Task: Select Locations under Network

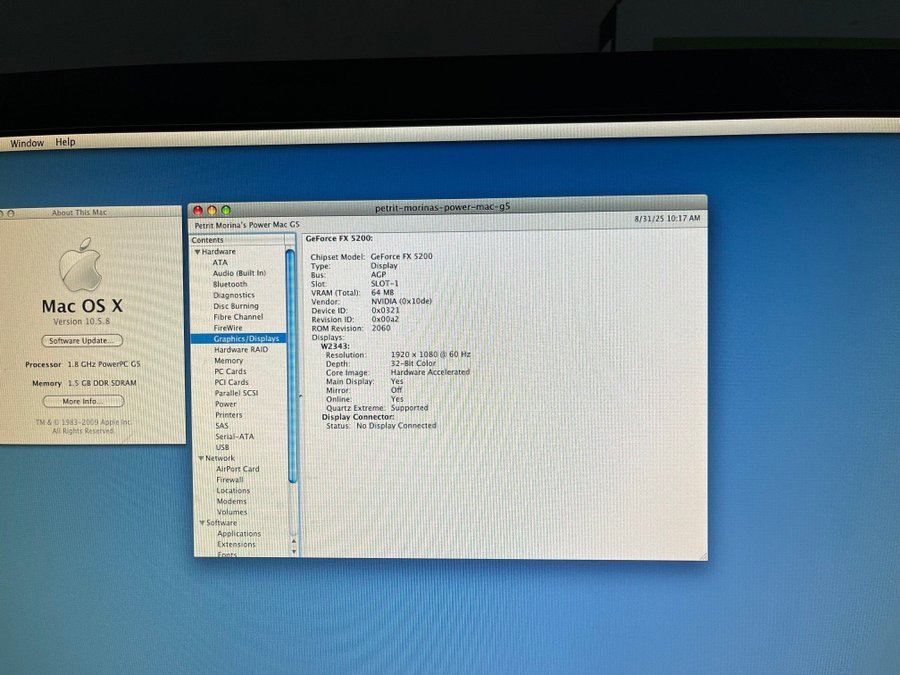Action: [x=233, y=491]
